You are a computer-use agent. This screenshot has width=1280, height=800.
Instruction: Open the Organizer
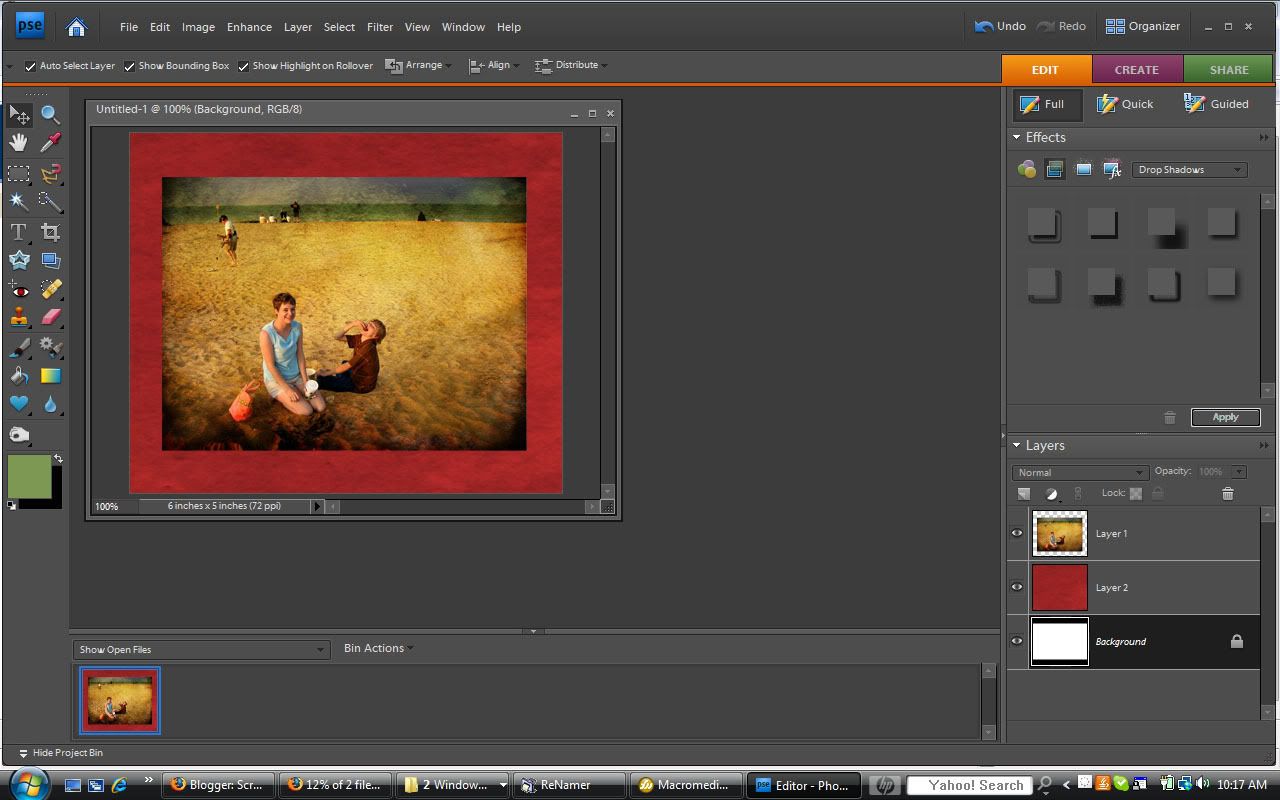pos(1143,26)
